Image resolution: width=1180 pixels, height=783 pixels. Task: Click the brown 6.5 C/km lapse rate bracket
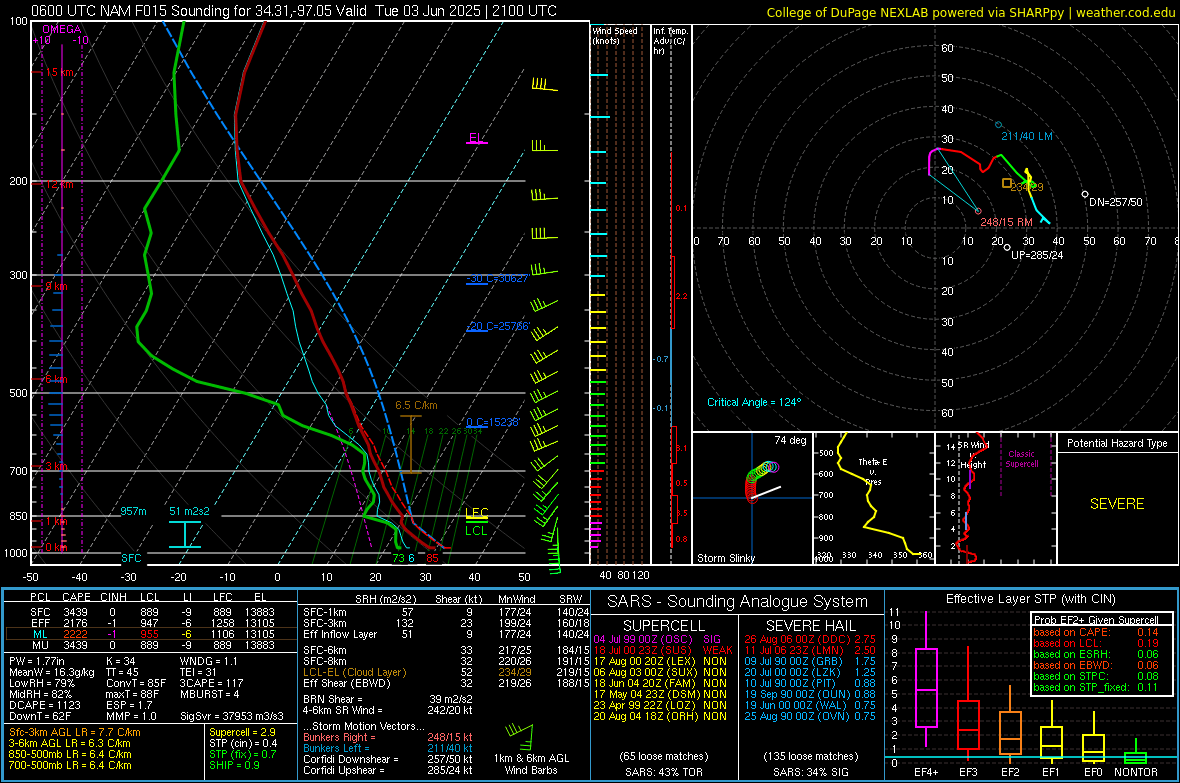(x=411, y=444)
